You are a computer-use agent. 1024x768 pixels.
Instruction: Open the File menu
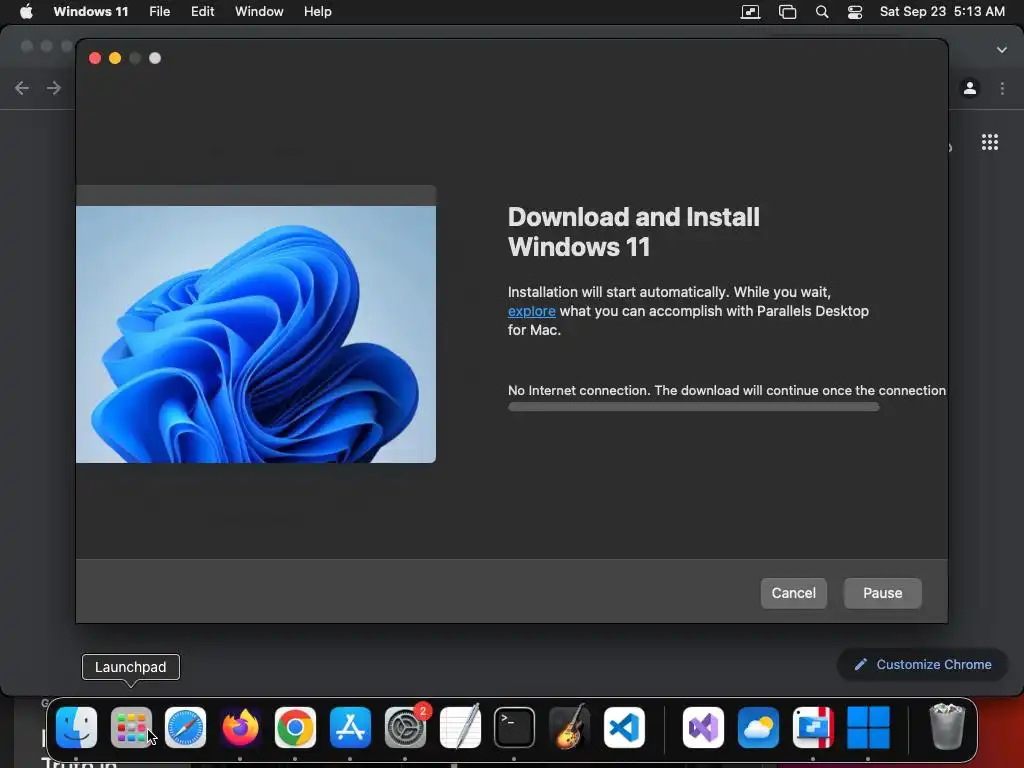point(159,11)
